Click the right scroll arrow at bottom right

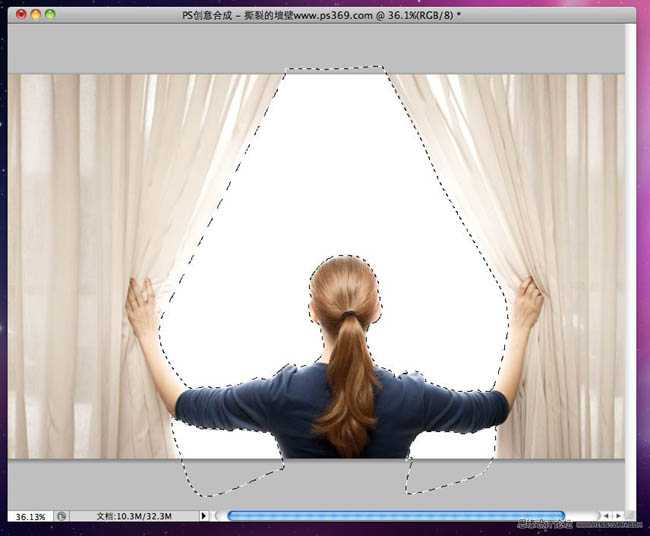pyautogui.click(x=619, y=516)
